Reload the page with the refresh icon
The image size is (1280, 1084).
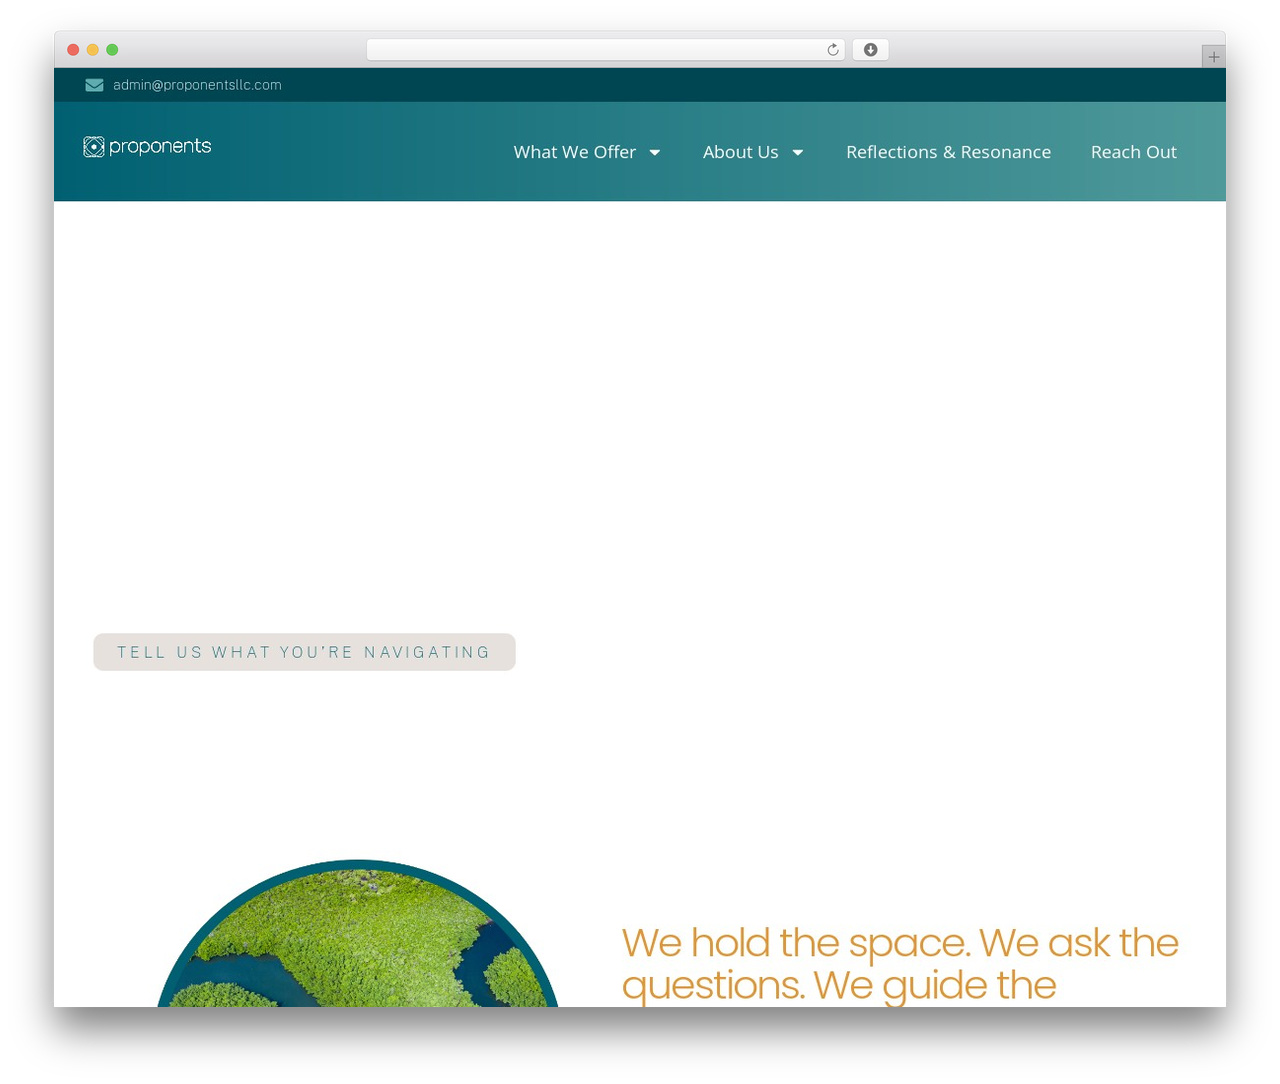click(832, 50)
